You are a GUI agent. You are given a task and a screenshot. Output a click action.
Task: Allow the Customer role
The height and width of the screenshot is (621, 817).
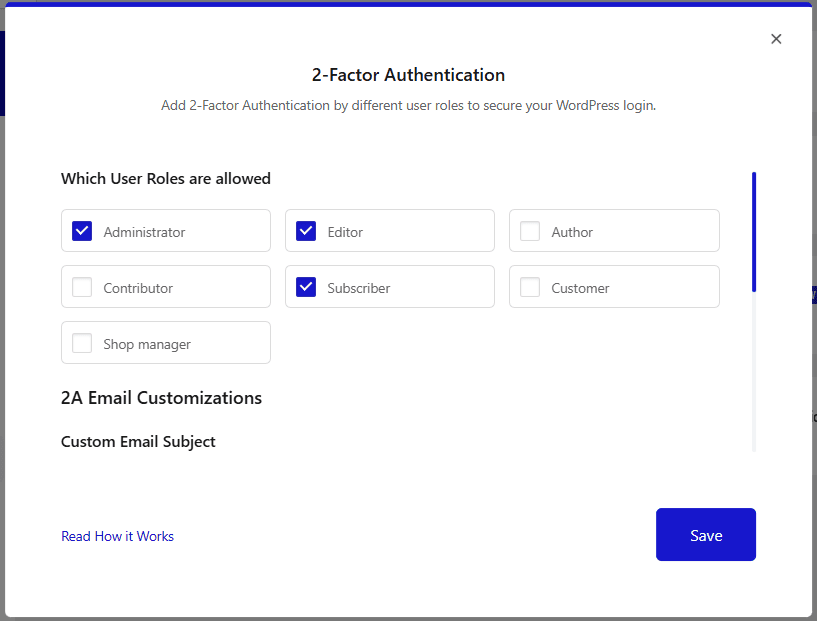pos(530,287)
